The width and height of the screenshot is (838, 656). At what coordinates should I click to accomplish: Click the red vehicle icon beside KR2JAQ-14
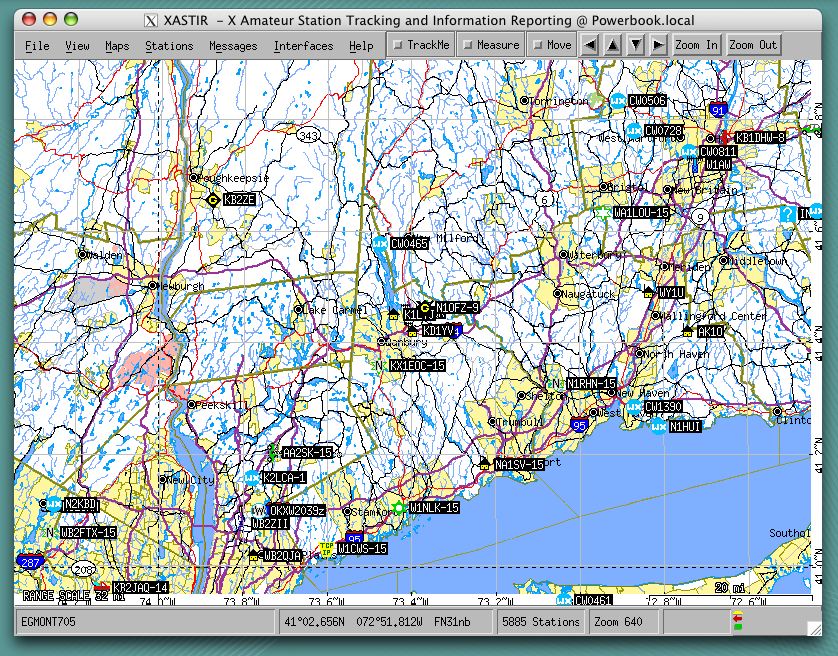click(x=102, y=587)
